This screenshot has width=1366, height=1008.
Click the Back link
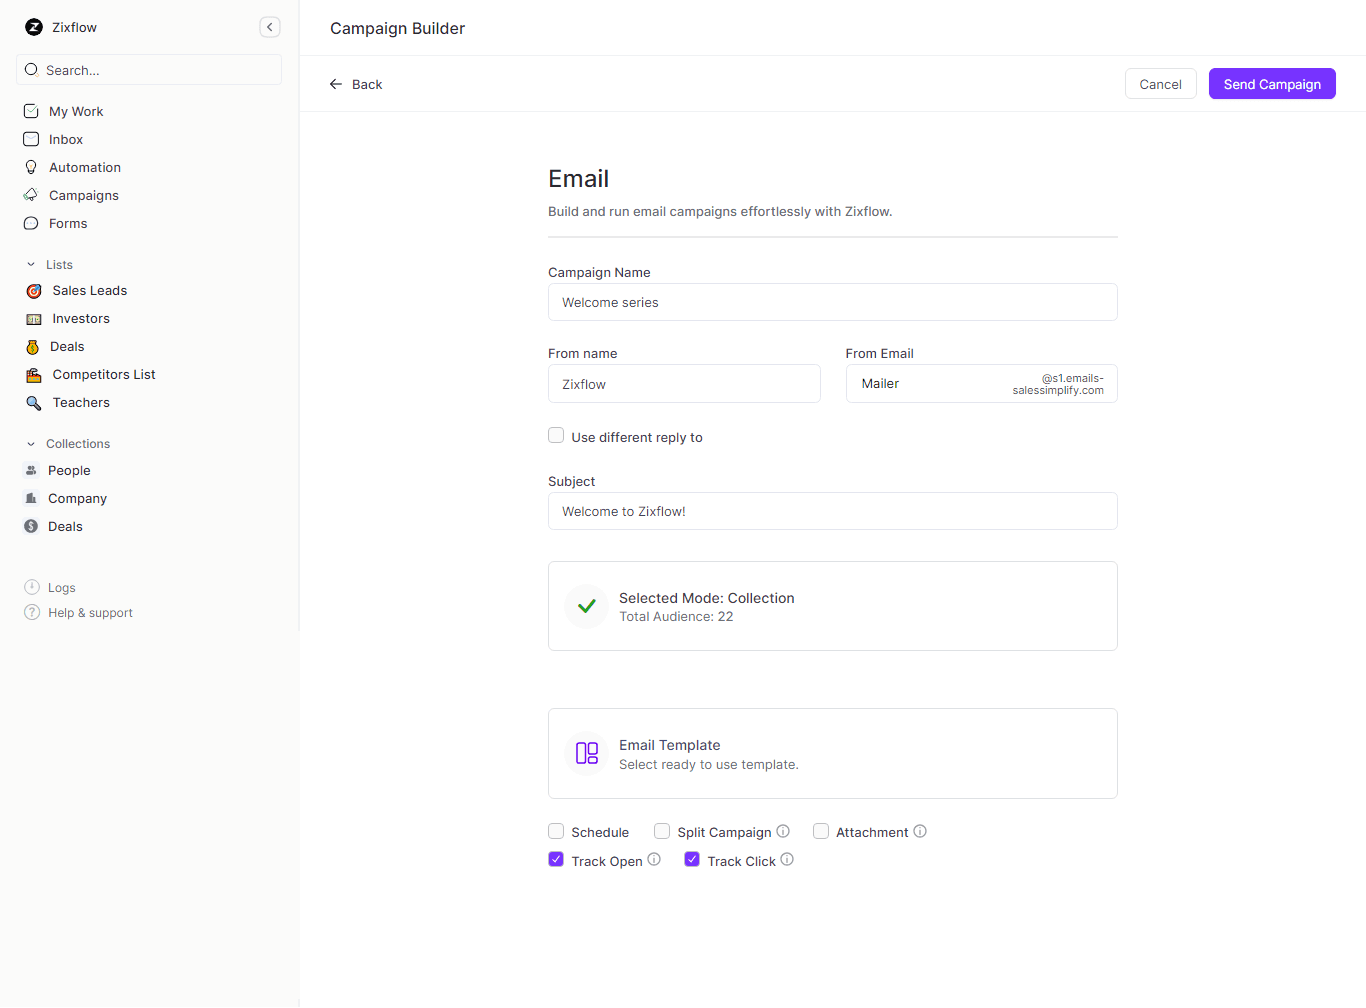pyautogui.click(x=356, y=84)
